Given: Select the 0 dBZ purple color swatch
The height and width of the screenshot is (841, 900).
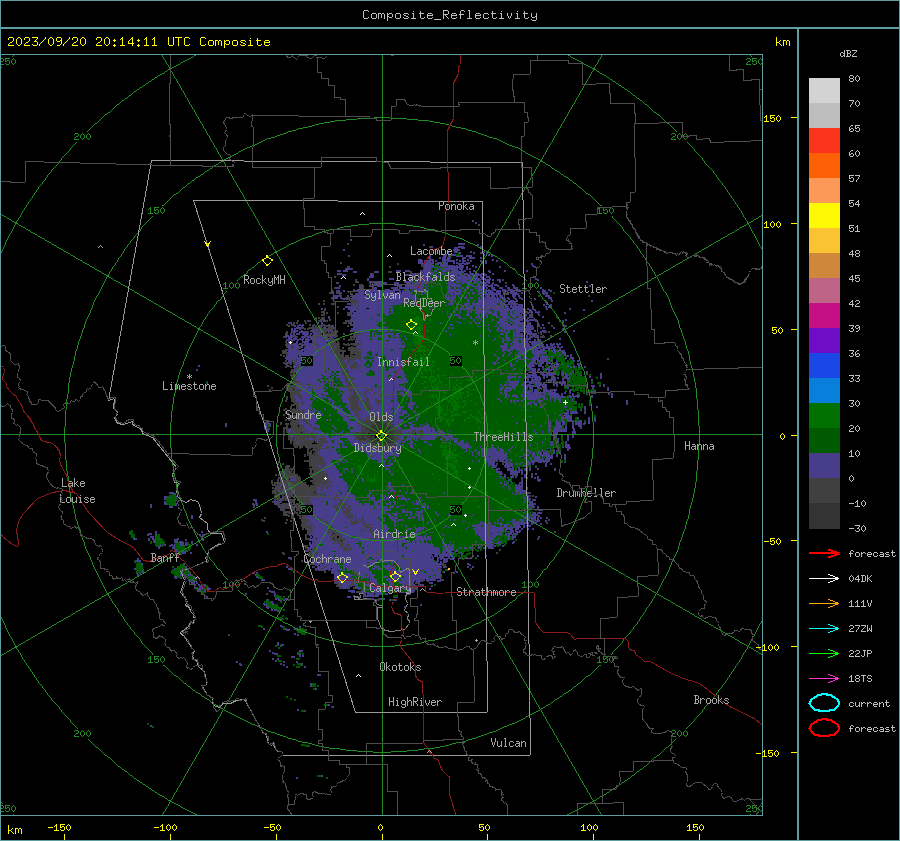Looking at the screenshot, I should 824,466.
